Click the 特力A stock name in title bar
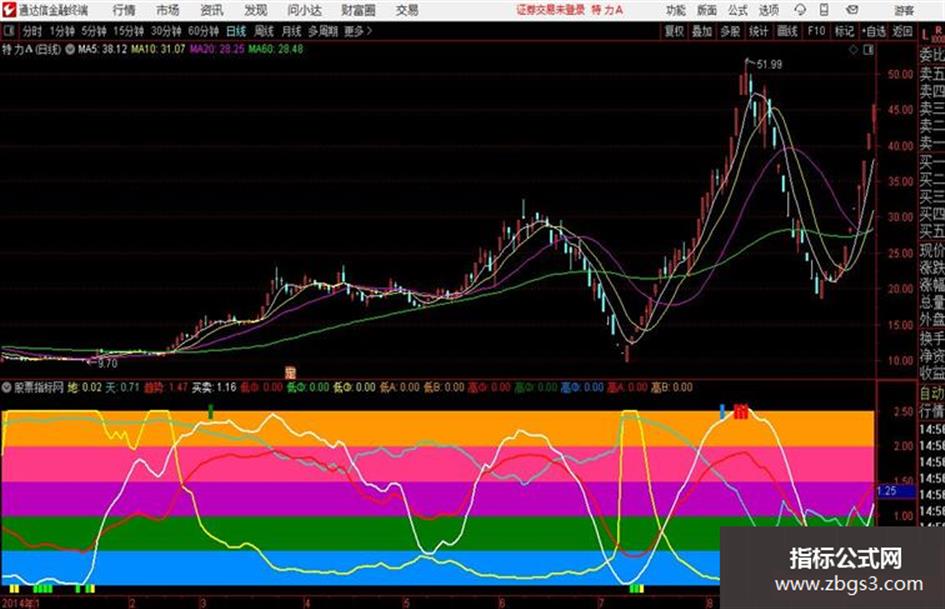Image resolution: width=945 pixels, height=609 pixels. click(607, 10)
